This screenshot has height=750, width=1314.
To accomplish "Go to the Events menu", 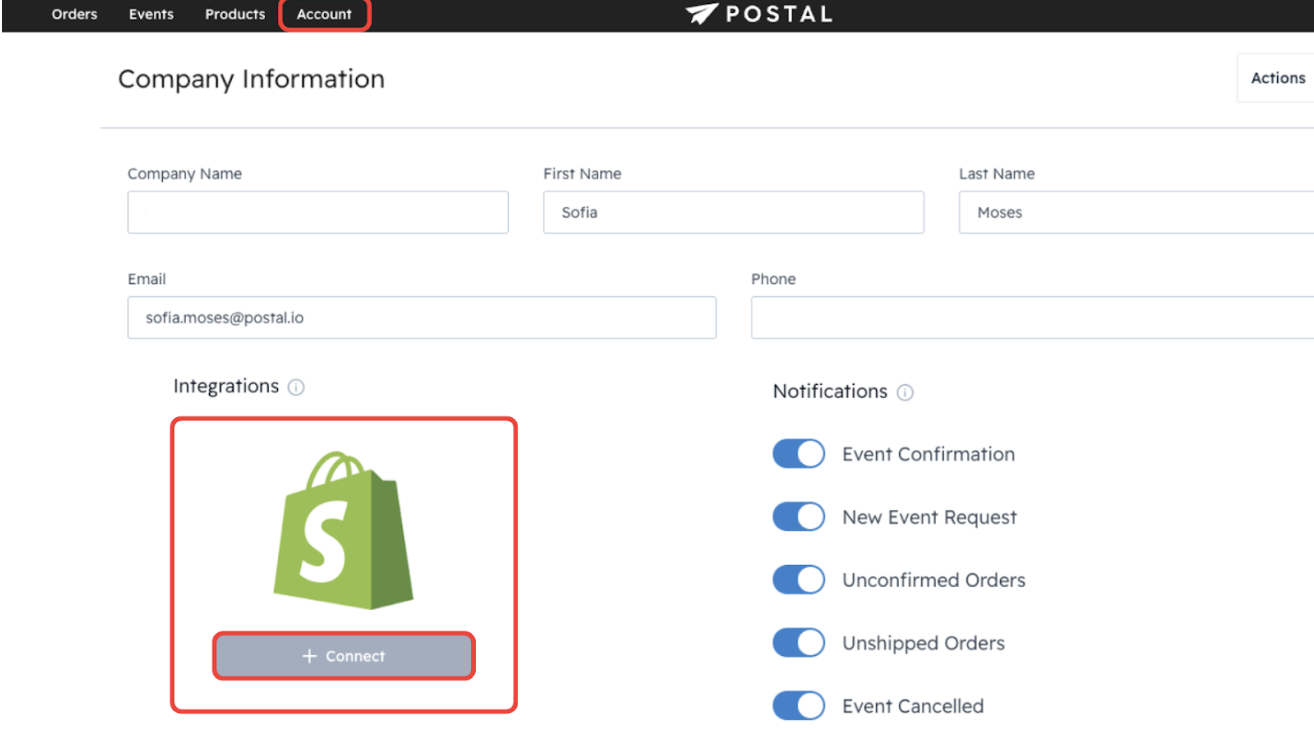I will 151,15.
